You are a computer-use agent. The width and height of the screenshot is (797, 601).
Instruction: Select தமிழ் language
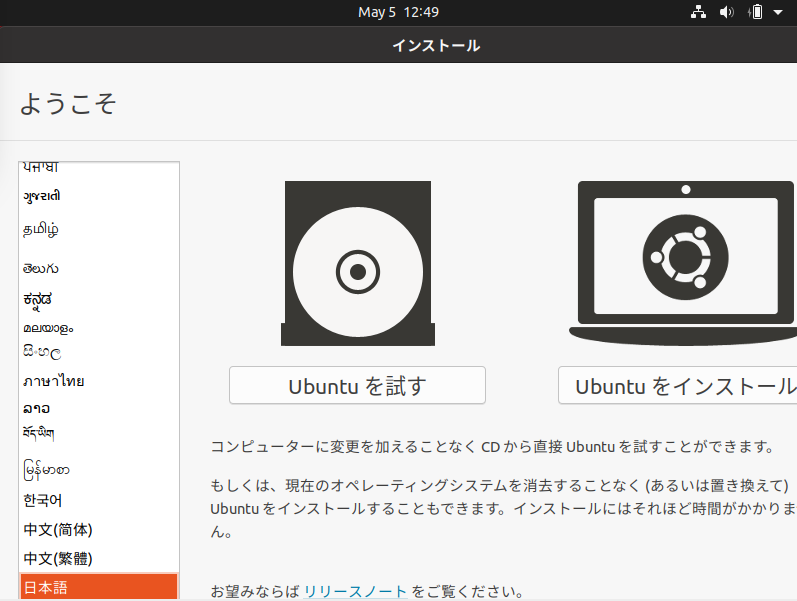(x=99, y=230)
